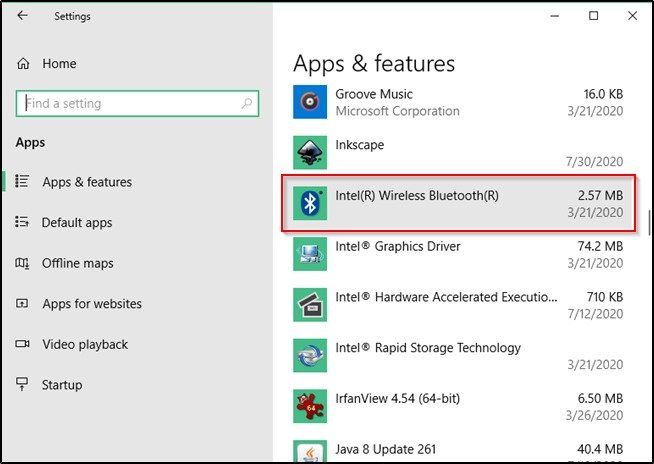This screenshot has width=654, height=464.
Task: Minimize the Settings window
Action: pos(555,16)
